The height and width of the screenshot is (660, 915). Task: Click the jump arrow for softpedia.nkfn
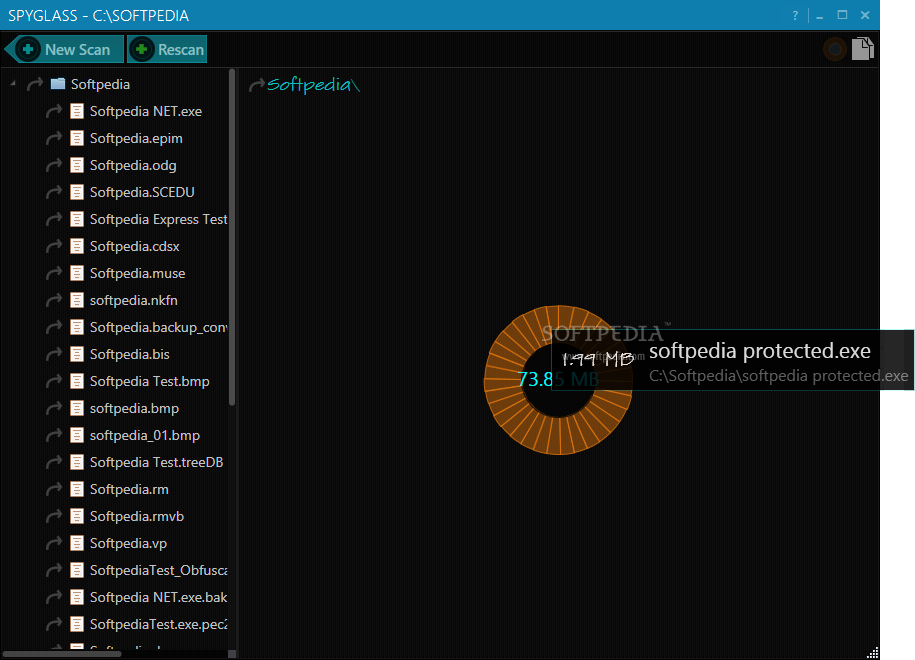pyautogui.click(x=54, y=300)
